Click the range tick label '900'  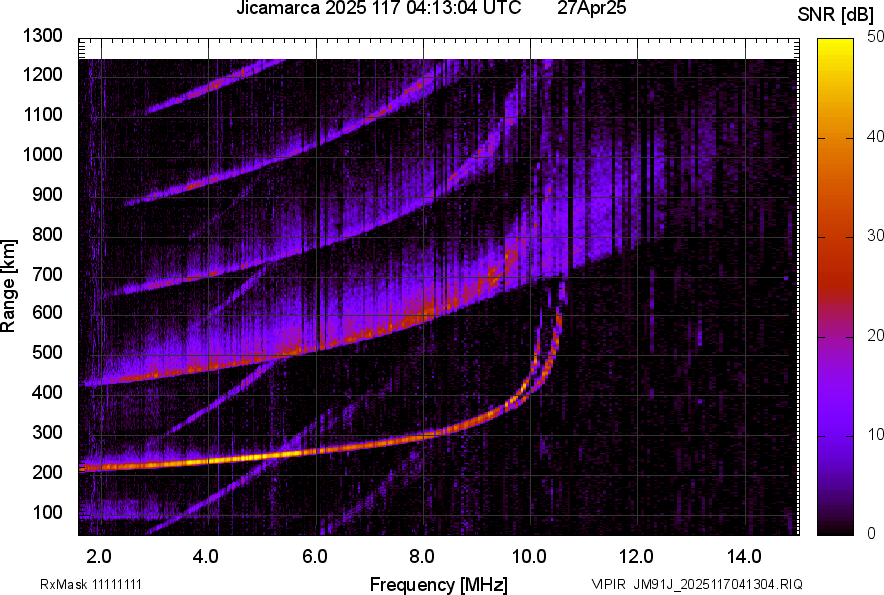point(47,194)
